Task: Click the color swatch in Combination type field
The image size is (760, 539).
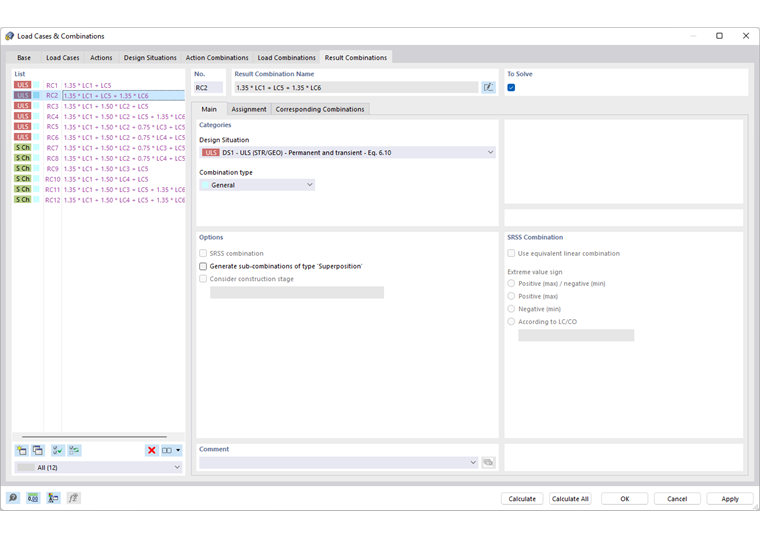Action: [205, 185]
